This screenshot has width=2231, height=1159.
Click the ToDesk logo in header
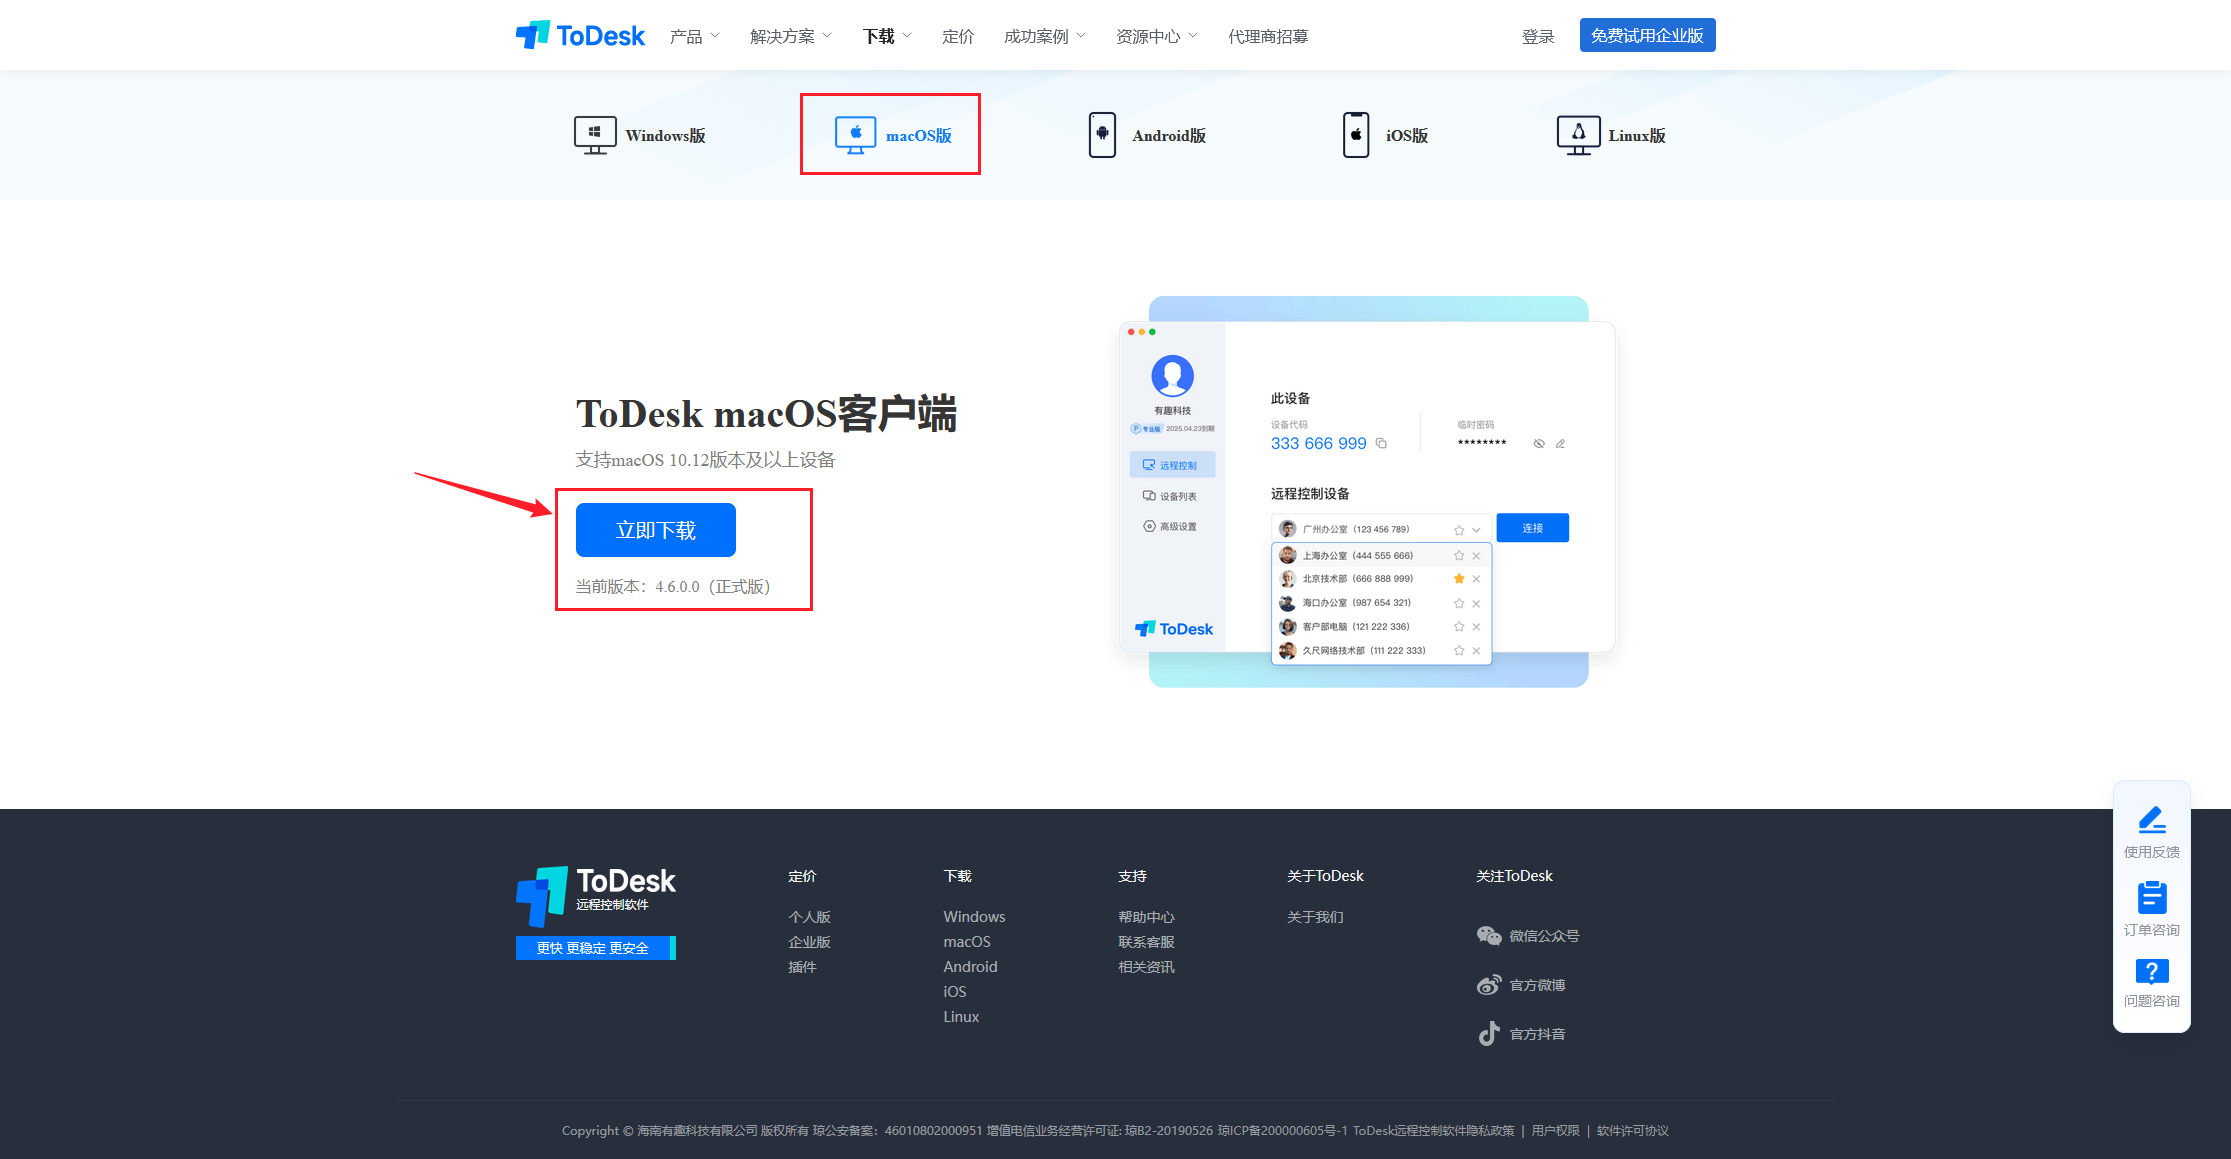[580, 36]
